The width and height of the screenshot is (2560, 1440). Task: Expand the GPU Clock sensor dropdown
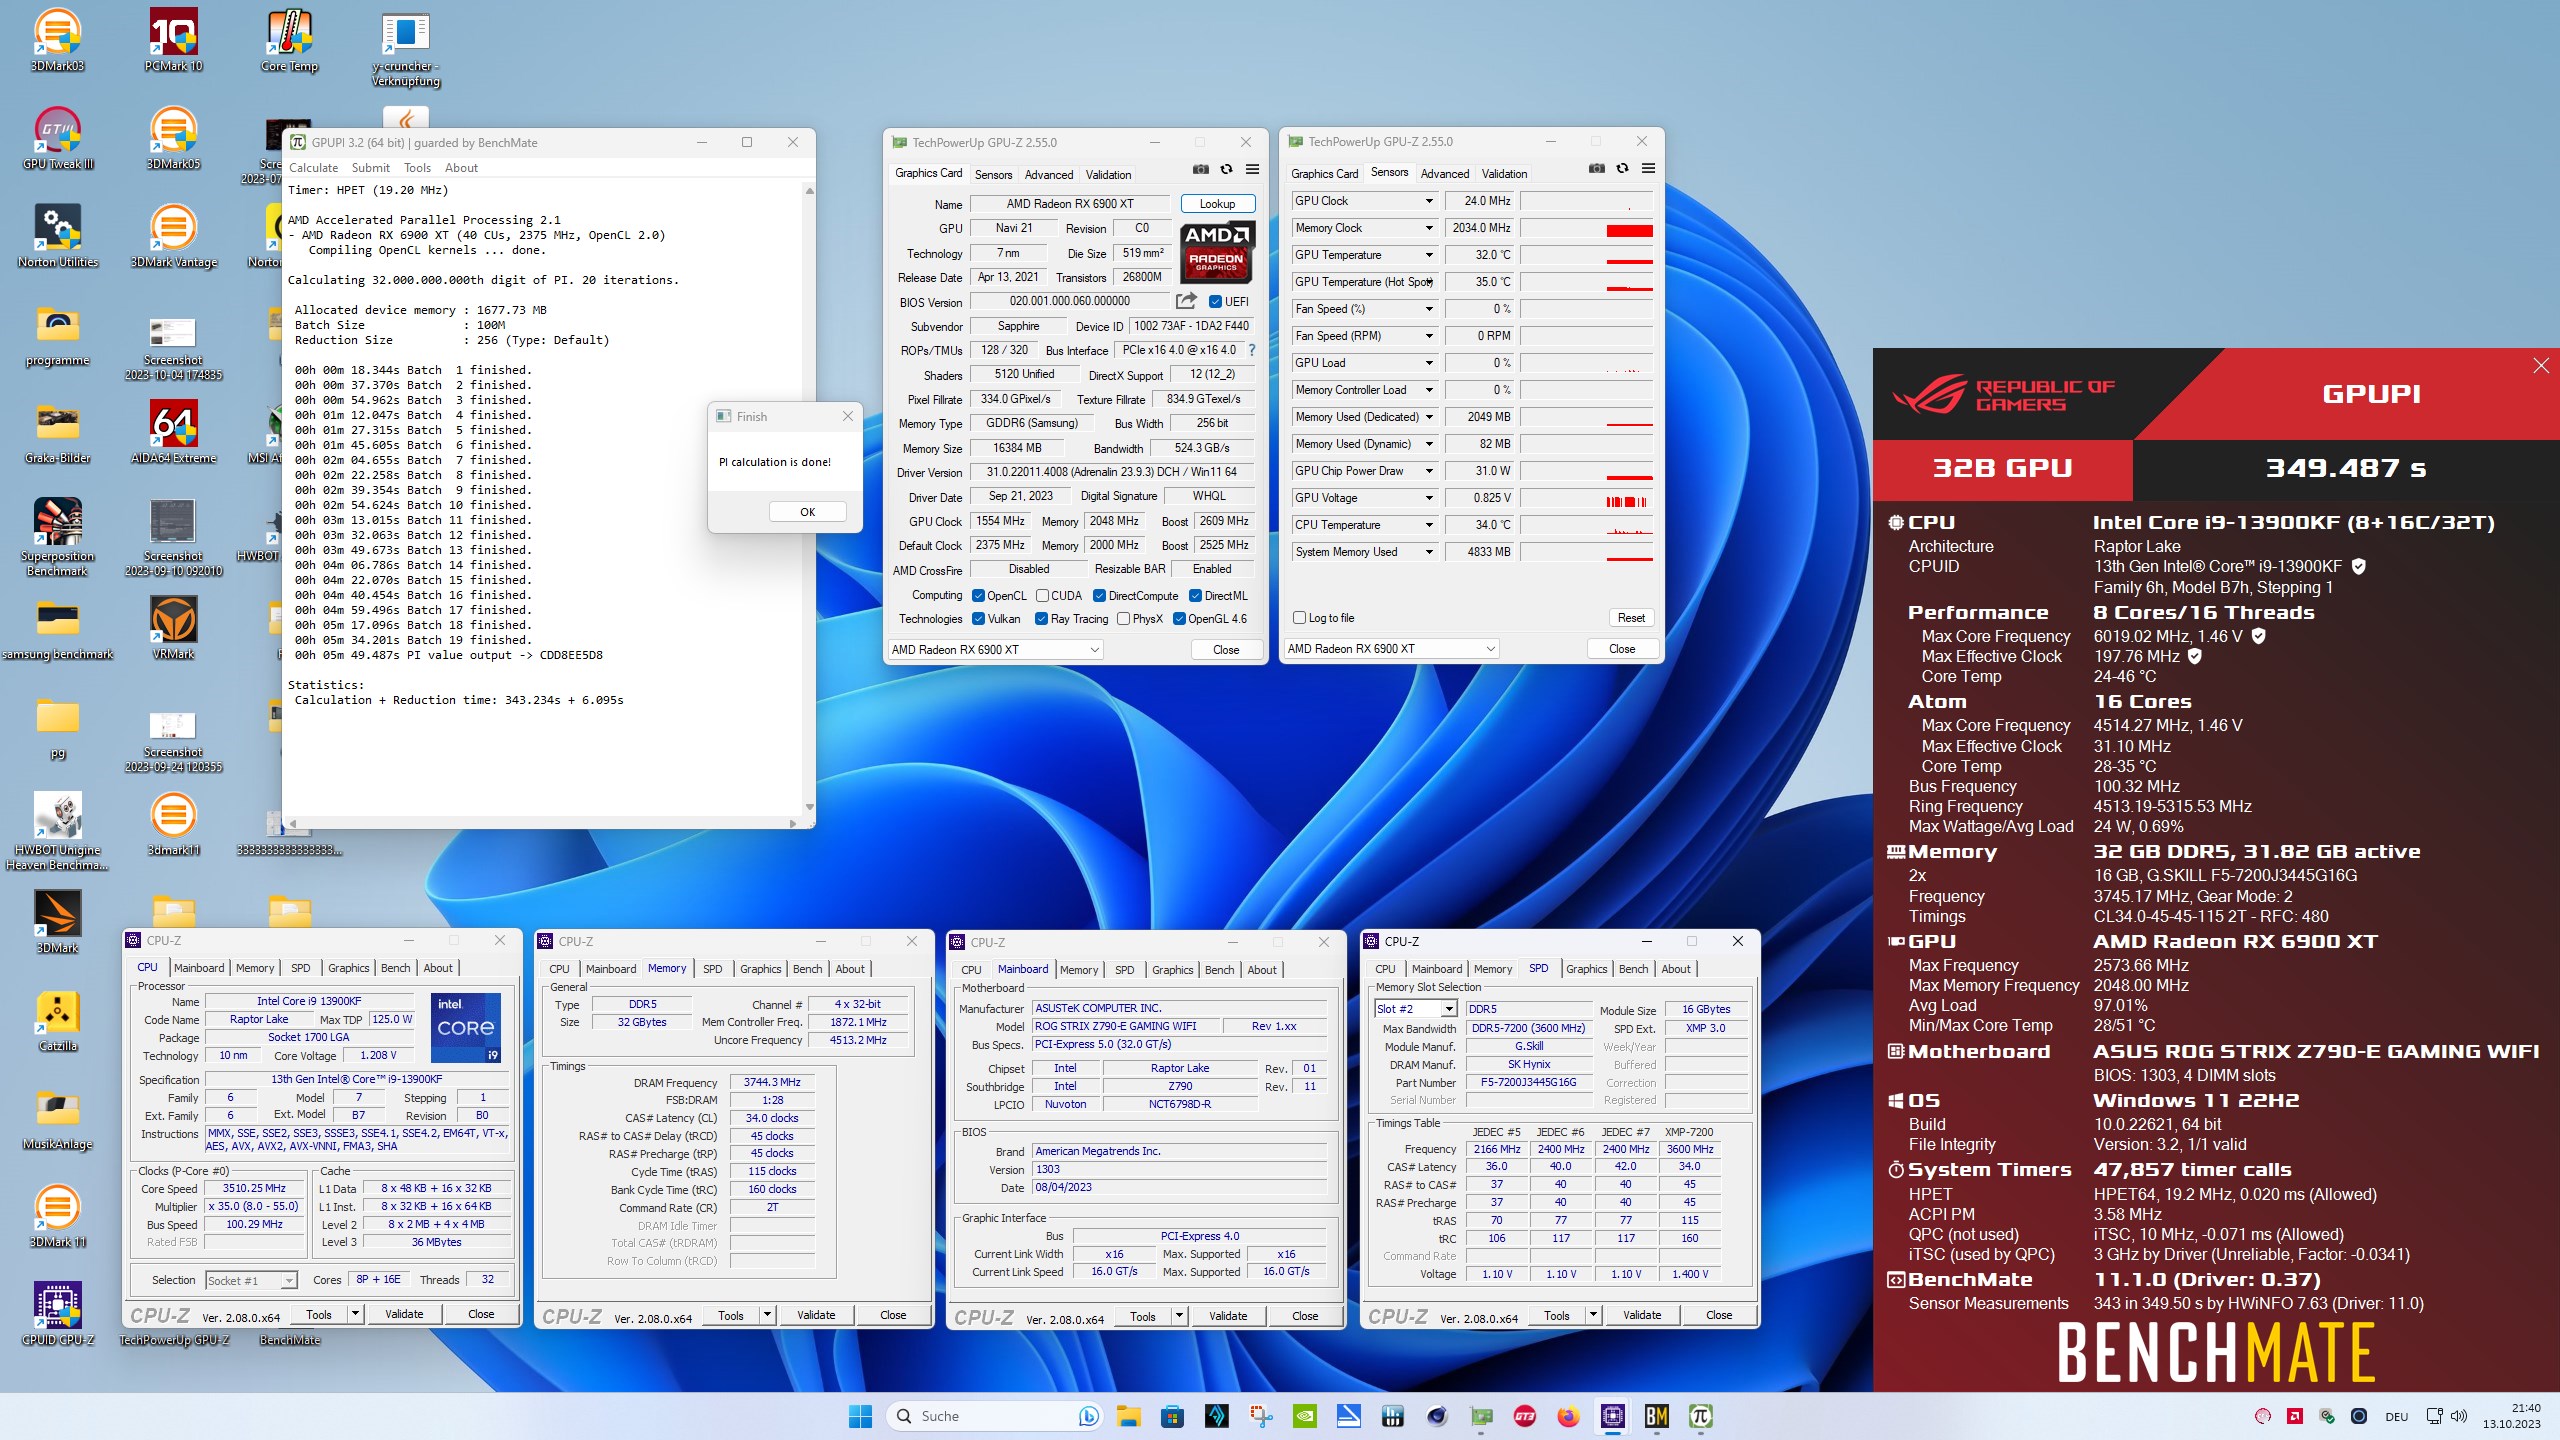(x=1429, y=201)
